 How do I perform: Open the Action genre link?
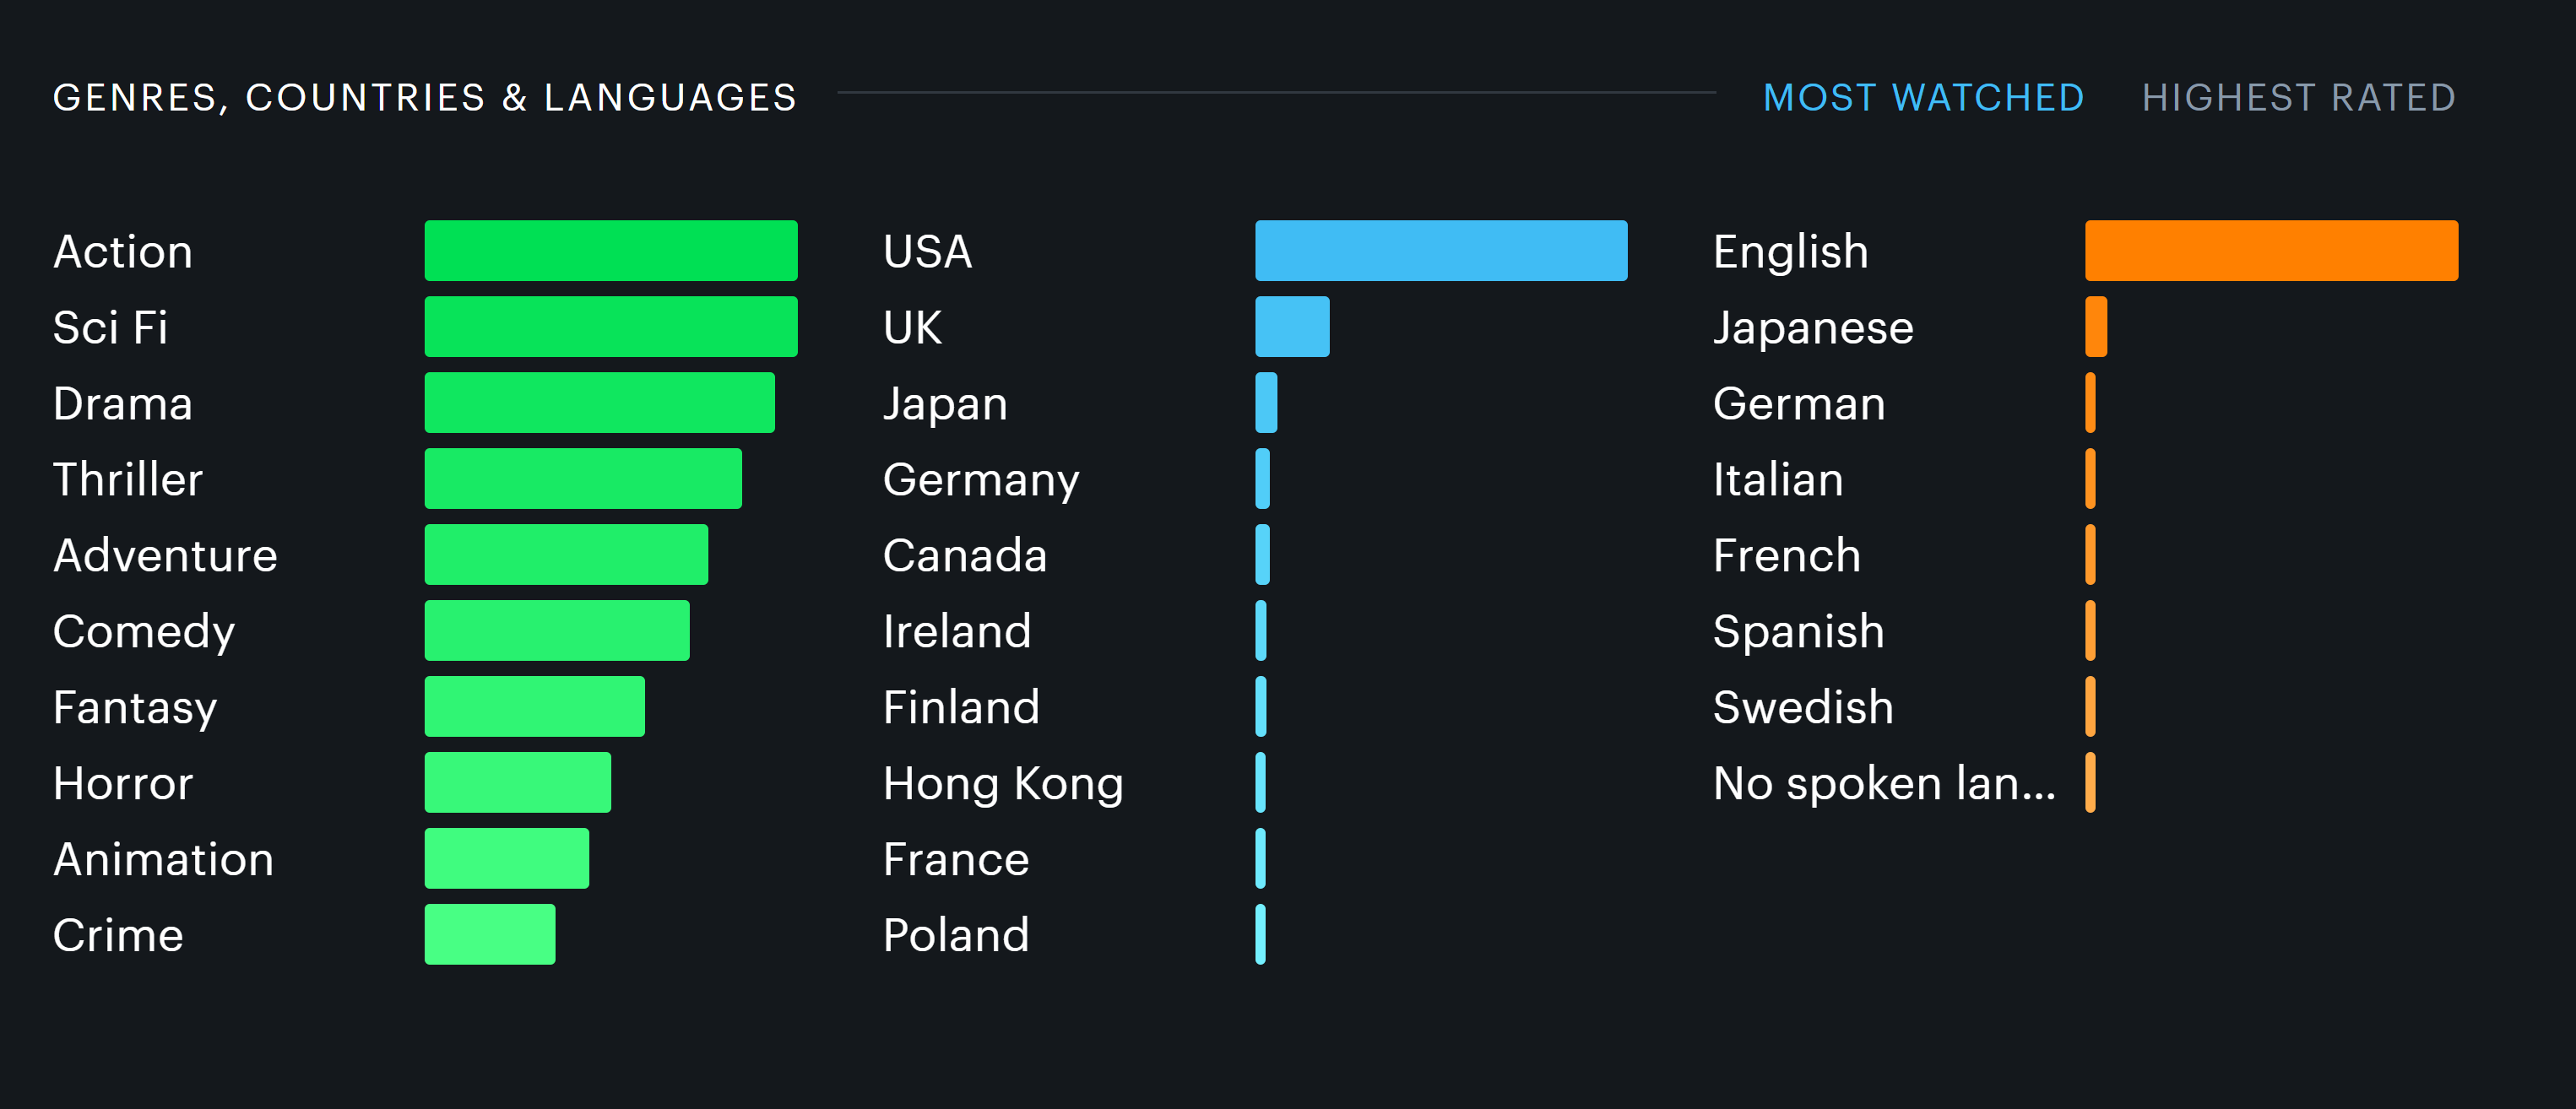point(123,251)
